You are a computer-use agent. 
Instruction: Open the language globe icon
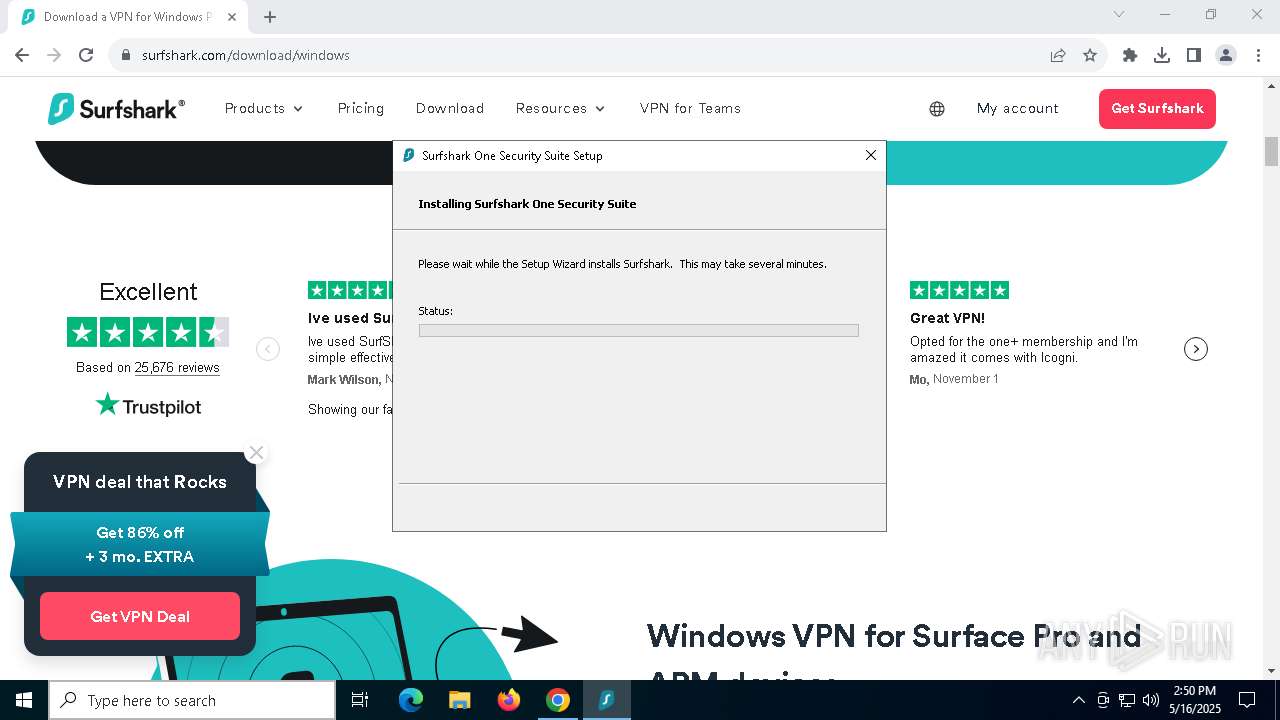[937, 109]
